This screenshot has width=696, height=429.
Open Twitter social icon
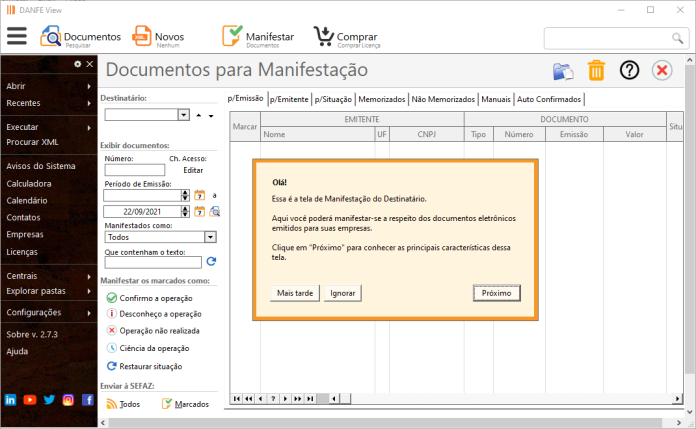coord(49,400)
